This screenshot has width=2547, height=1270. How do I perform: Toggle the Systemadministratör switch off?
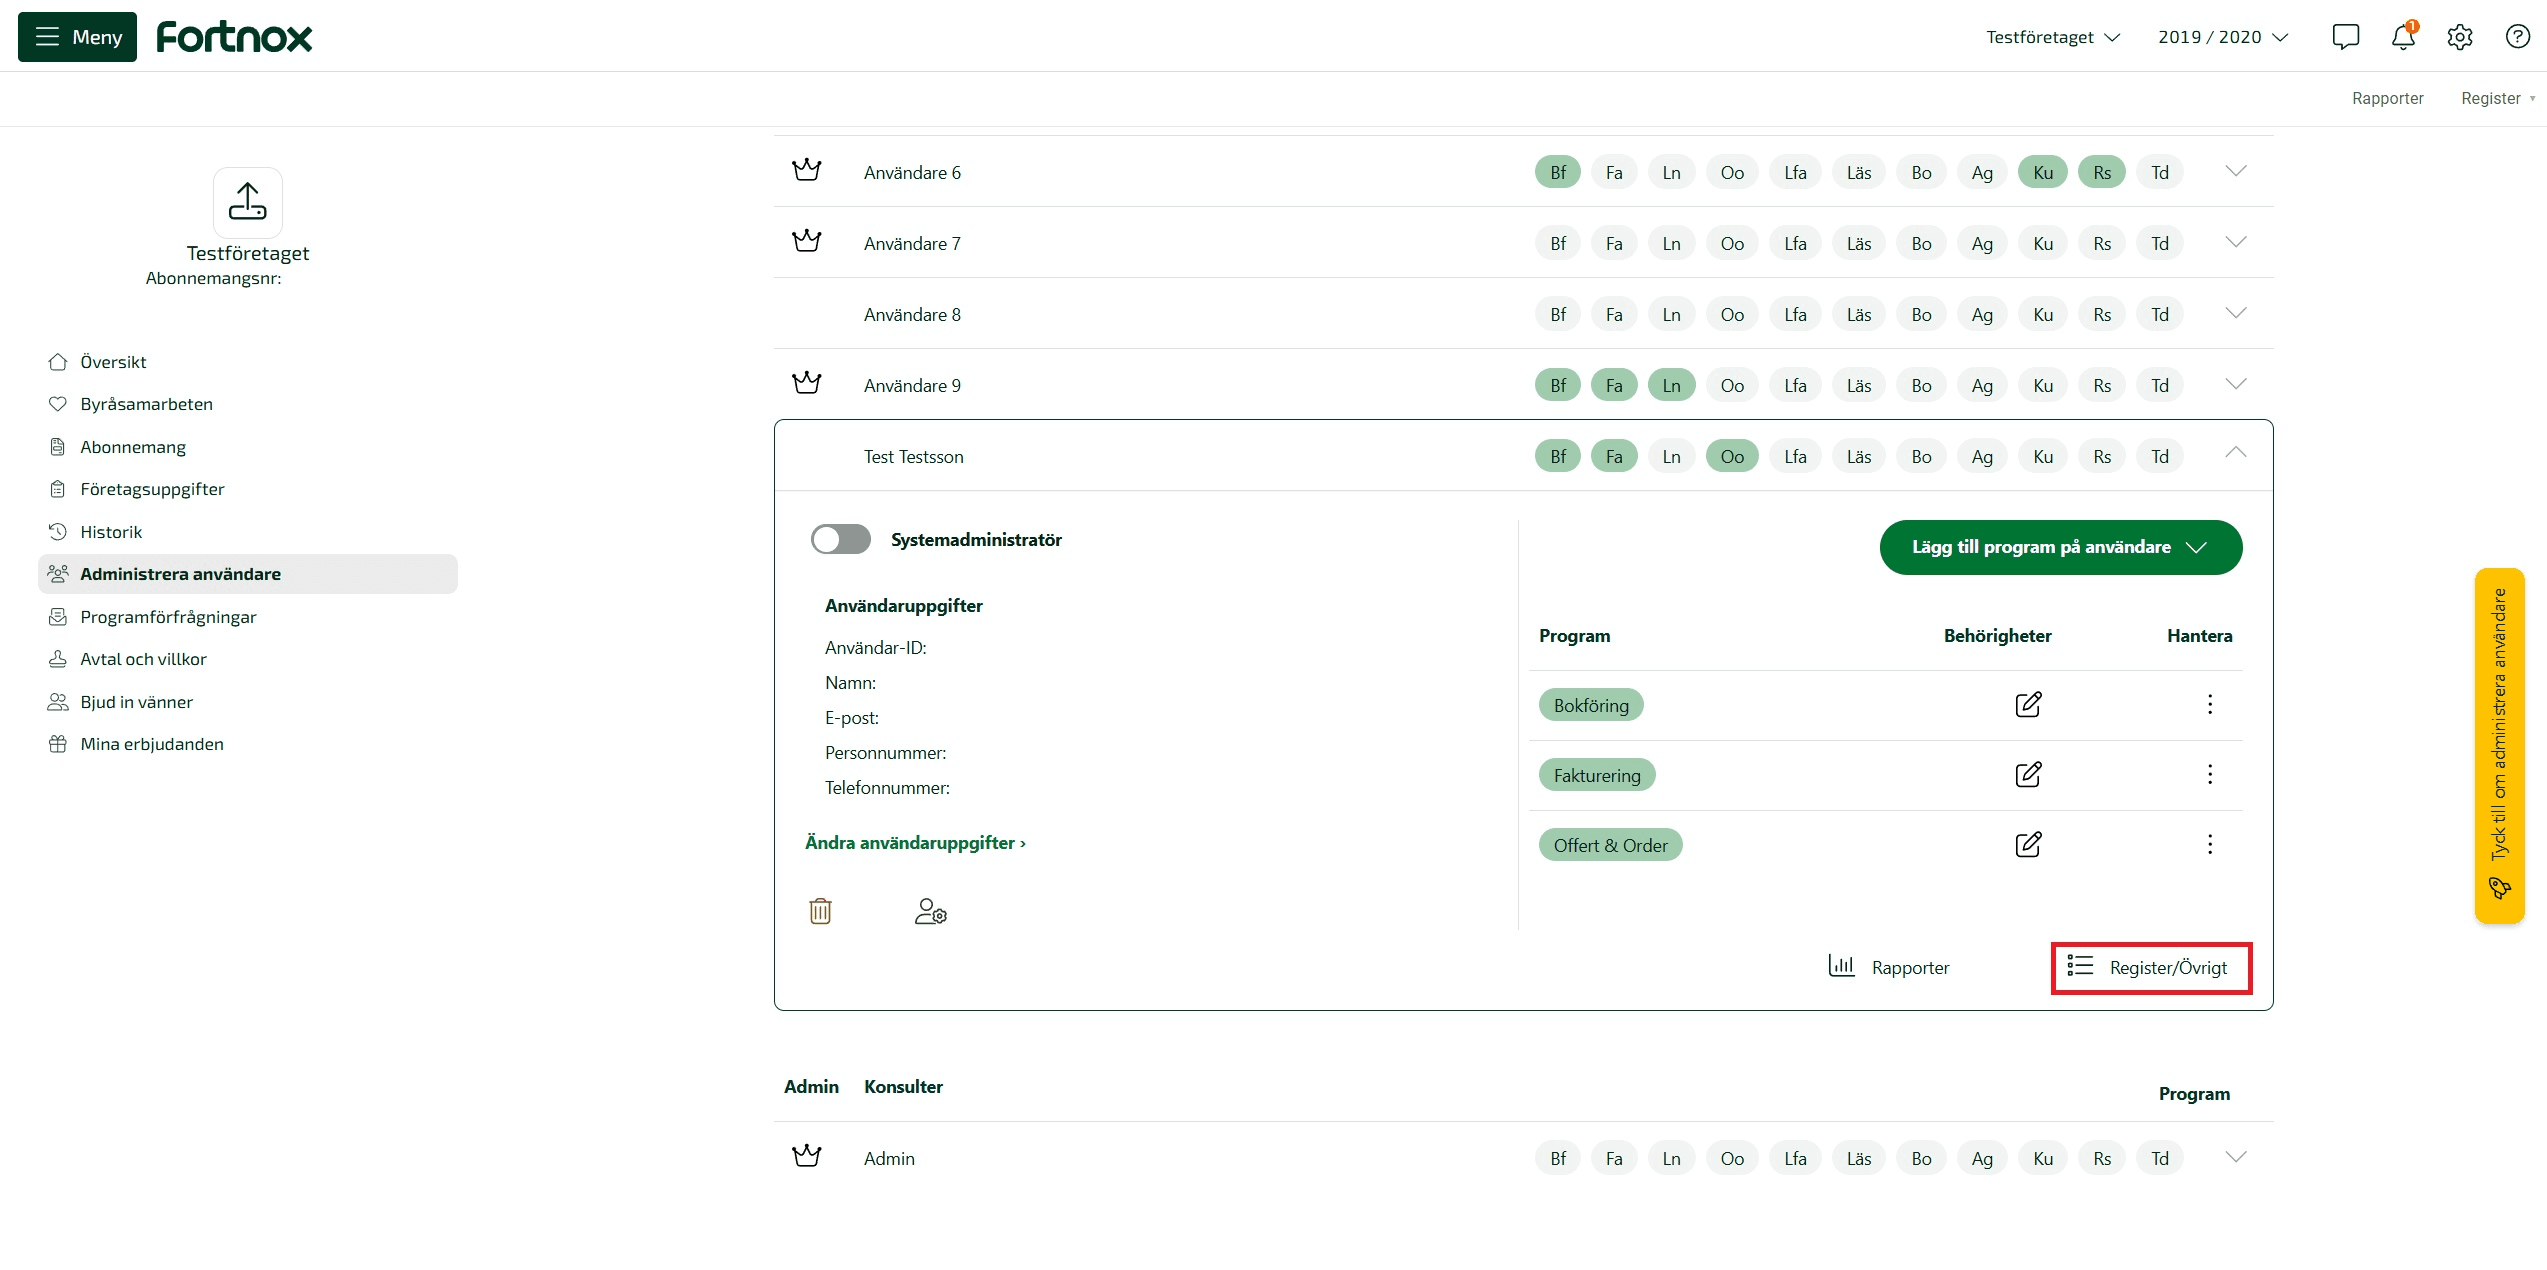point(840,539)
